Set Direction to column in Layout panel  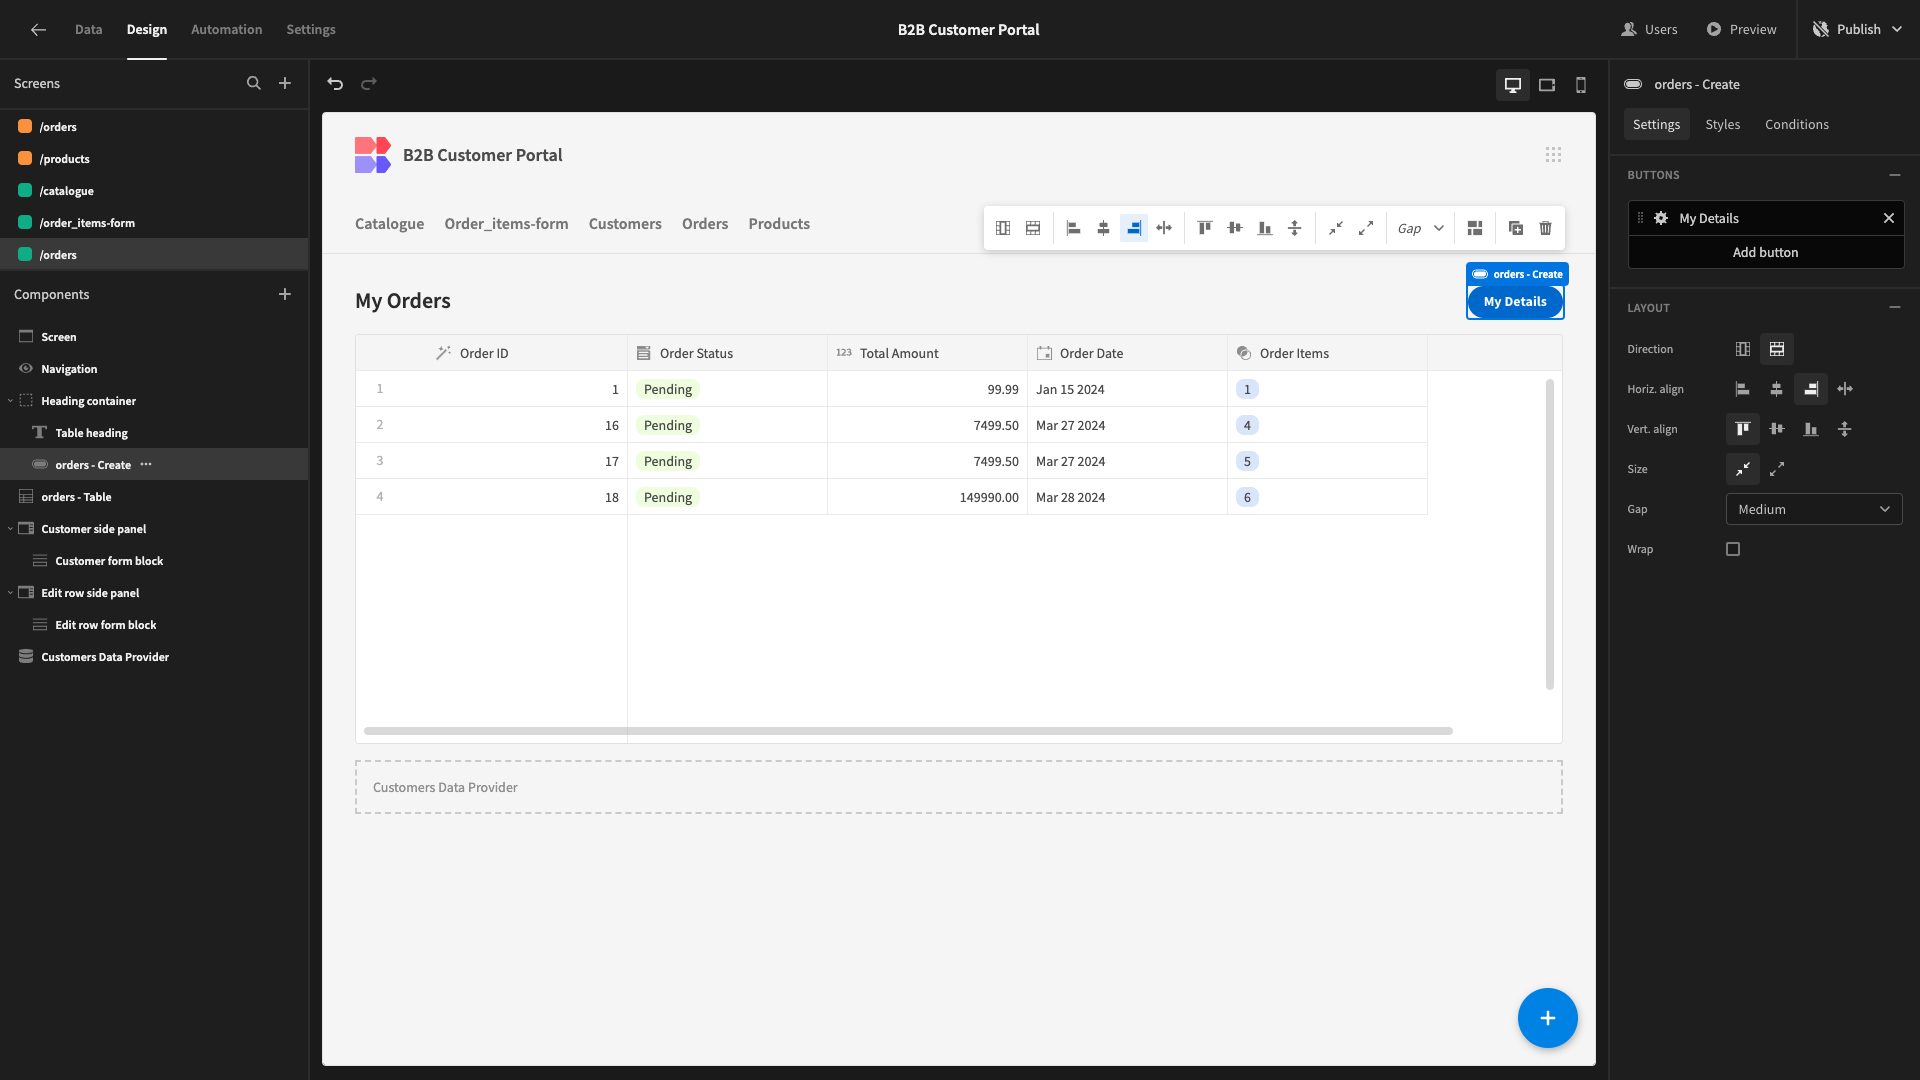pyautogui.click(x=1743, y=349)
